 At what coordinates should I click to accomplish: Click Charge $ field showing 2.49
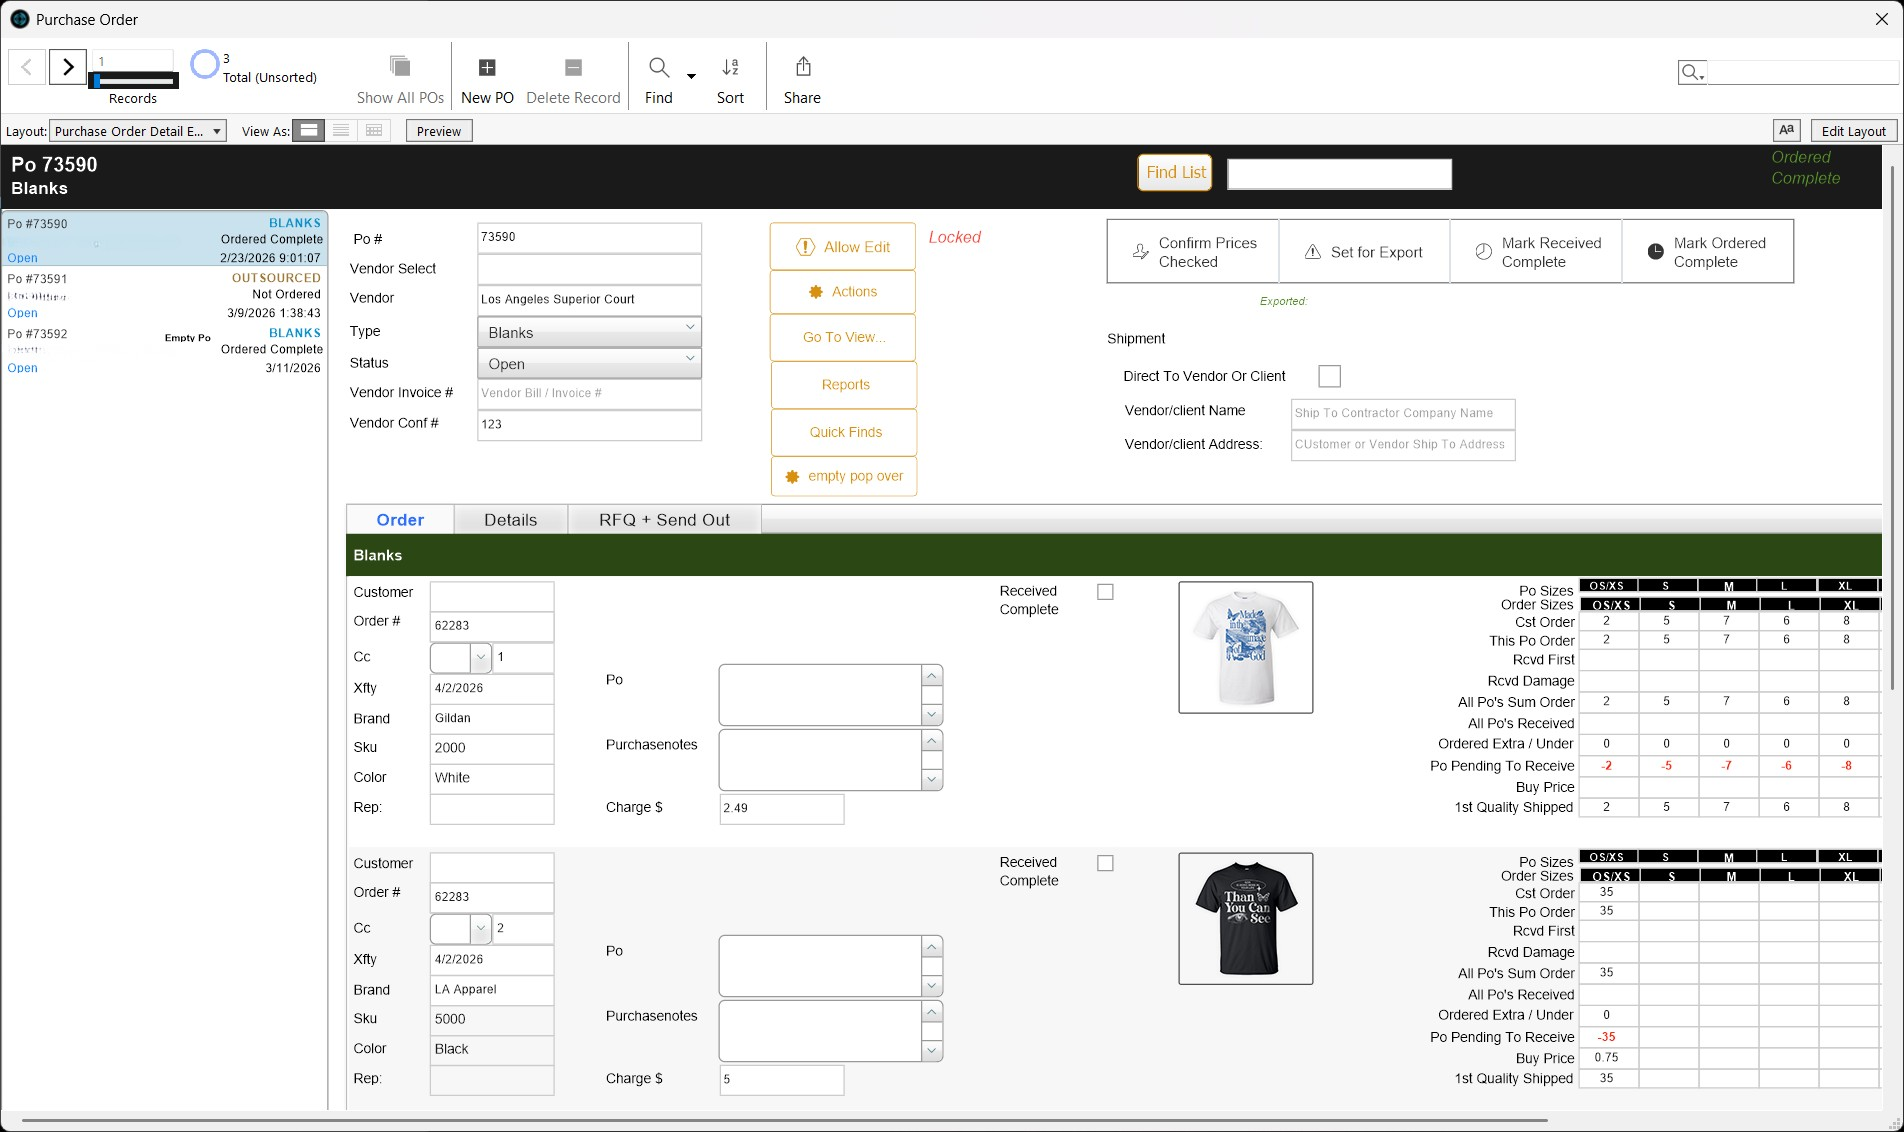coord(782,808)
